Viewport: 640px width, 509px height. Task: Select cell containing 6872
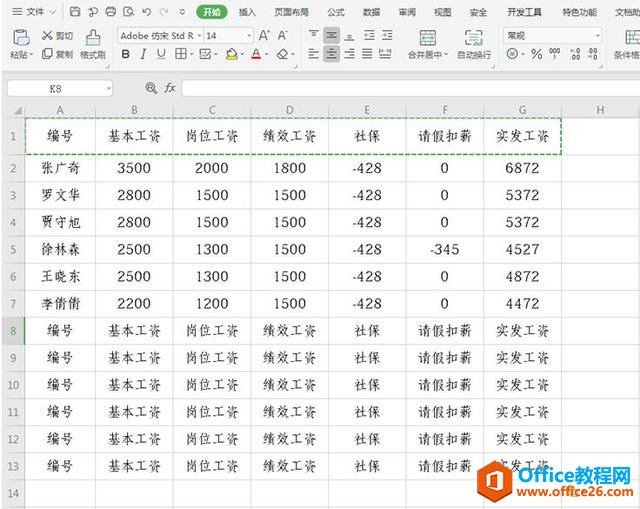(x=522, y=168)
